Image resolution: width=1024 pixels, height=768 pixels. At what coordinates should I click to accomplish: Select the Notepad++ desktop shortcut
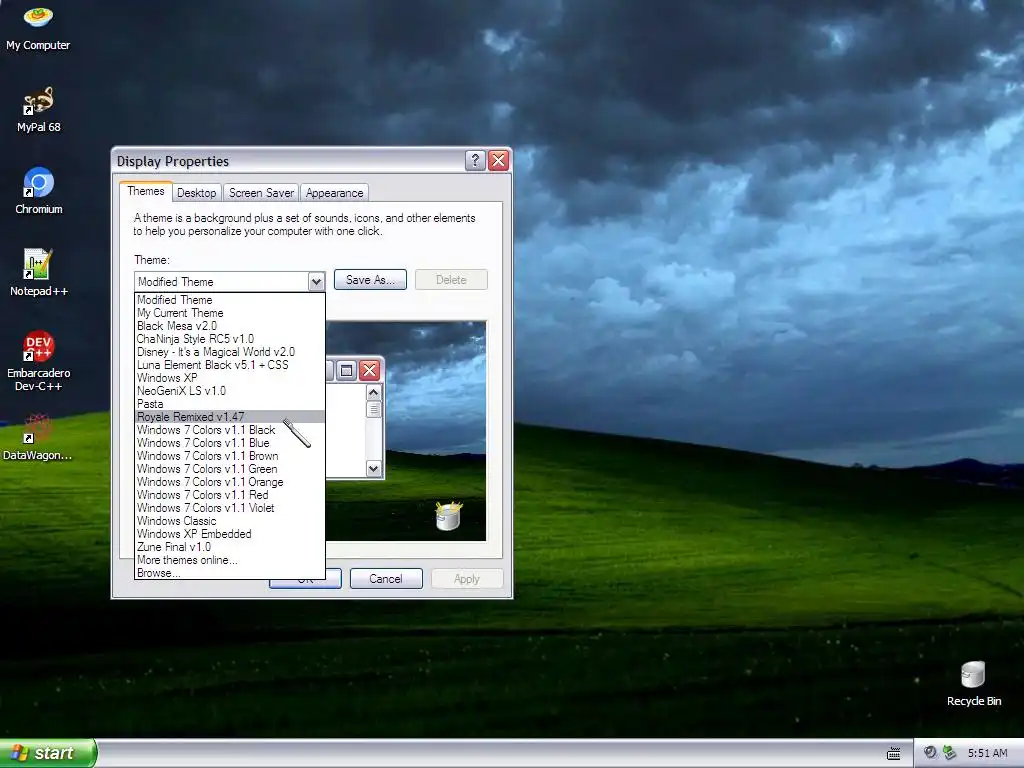[x=39, y=273]
